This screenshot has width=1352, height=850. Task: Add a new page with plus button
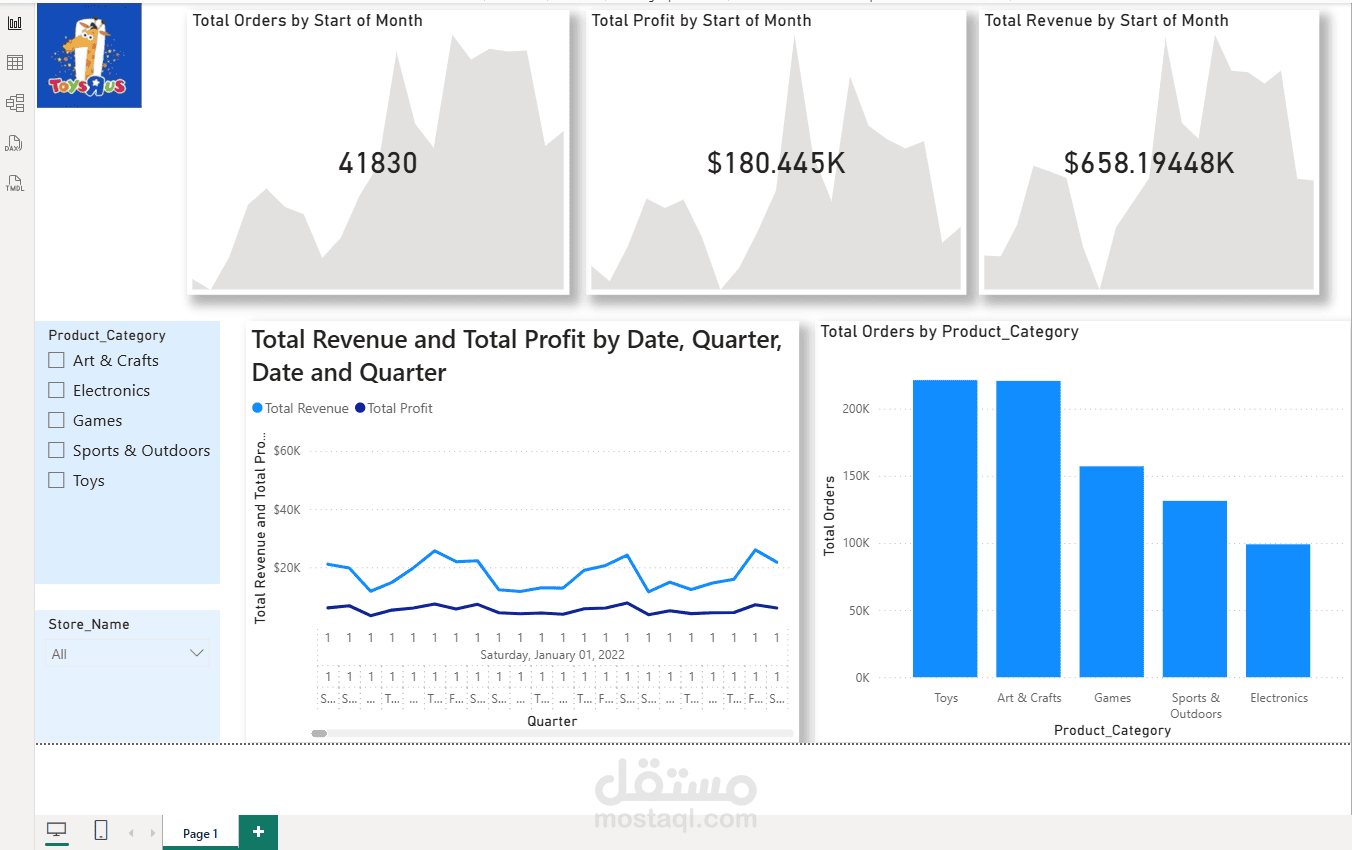(x=258, y=832)
